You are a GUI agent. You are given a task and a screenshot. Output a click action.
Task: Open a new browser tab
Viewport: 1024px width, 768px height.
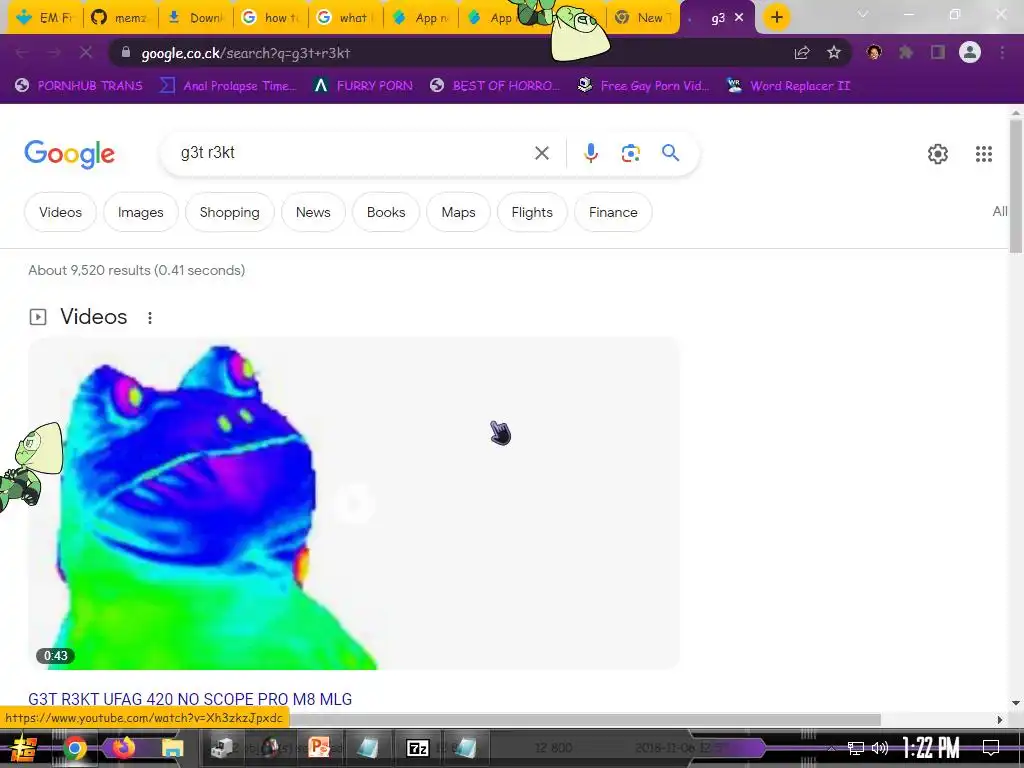click(x=776, y=18)
